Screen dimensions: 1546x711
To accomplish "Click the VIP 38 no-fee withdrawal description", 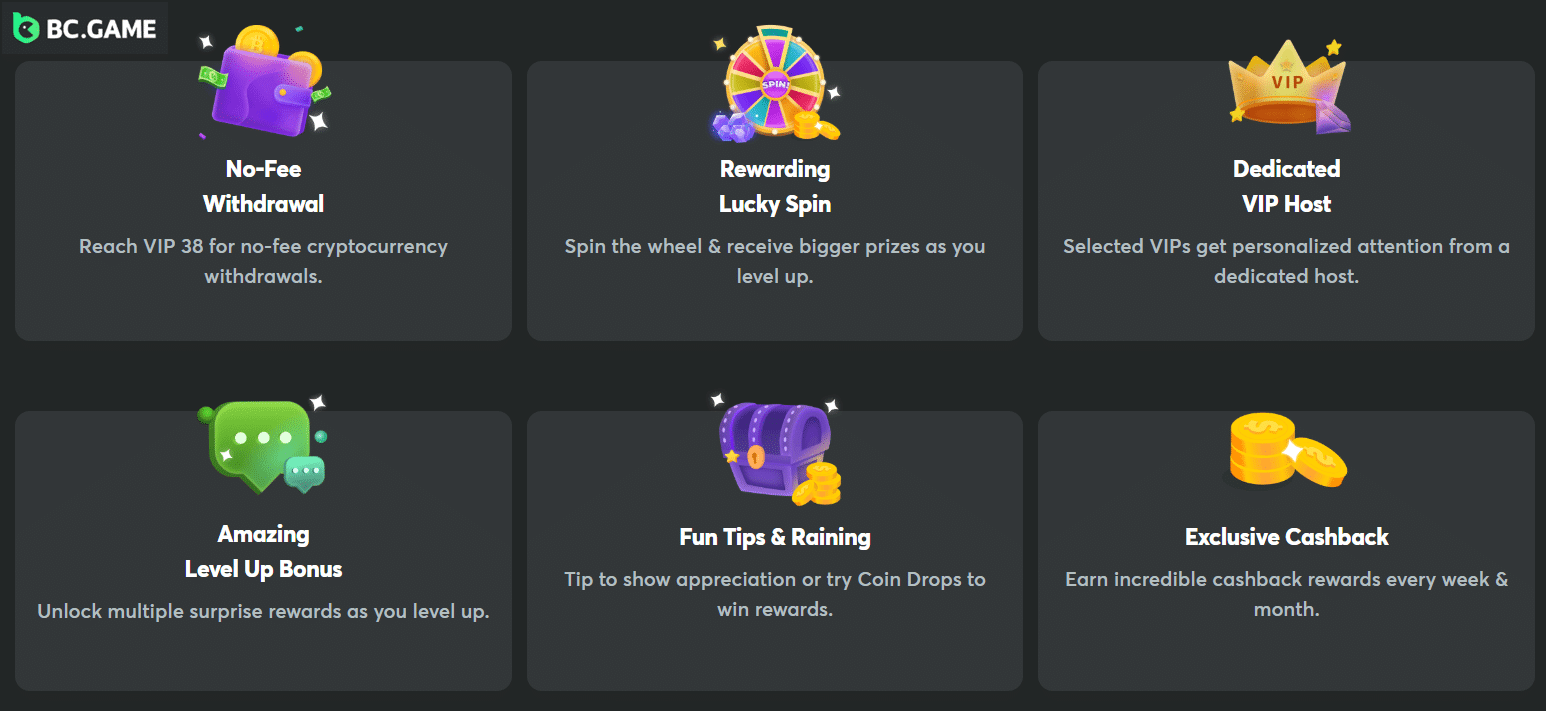I will click(263, 261).
